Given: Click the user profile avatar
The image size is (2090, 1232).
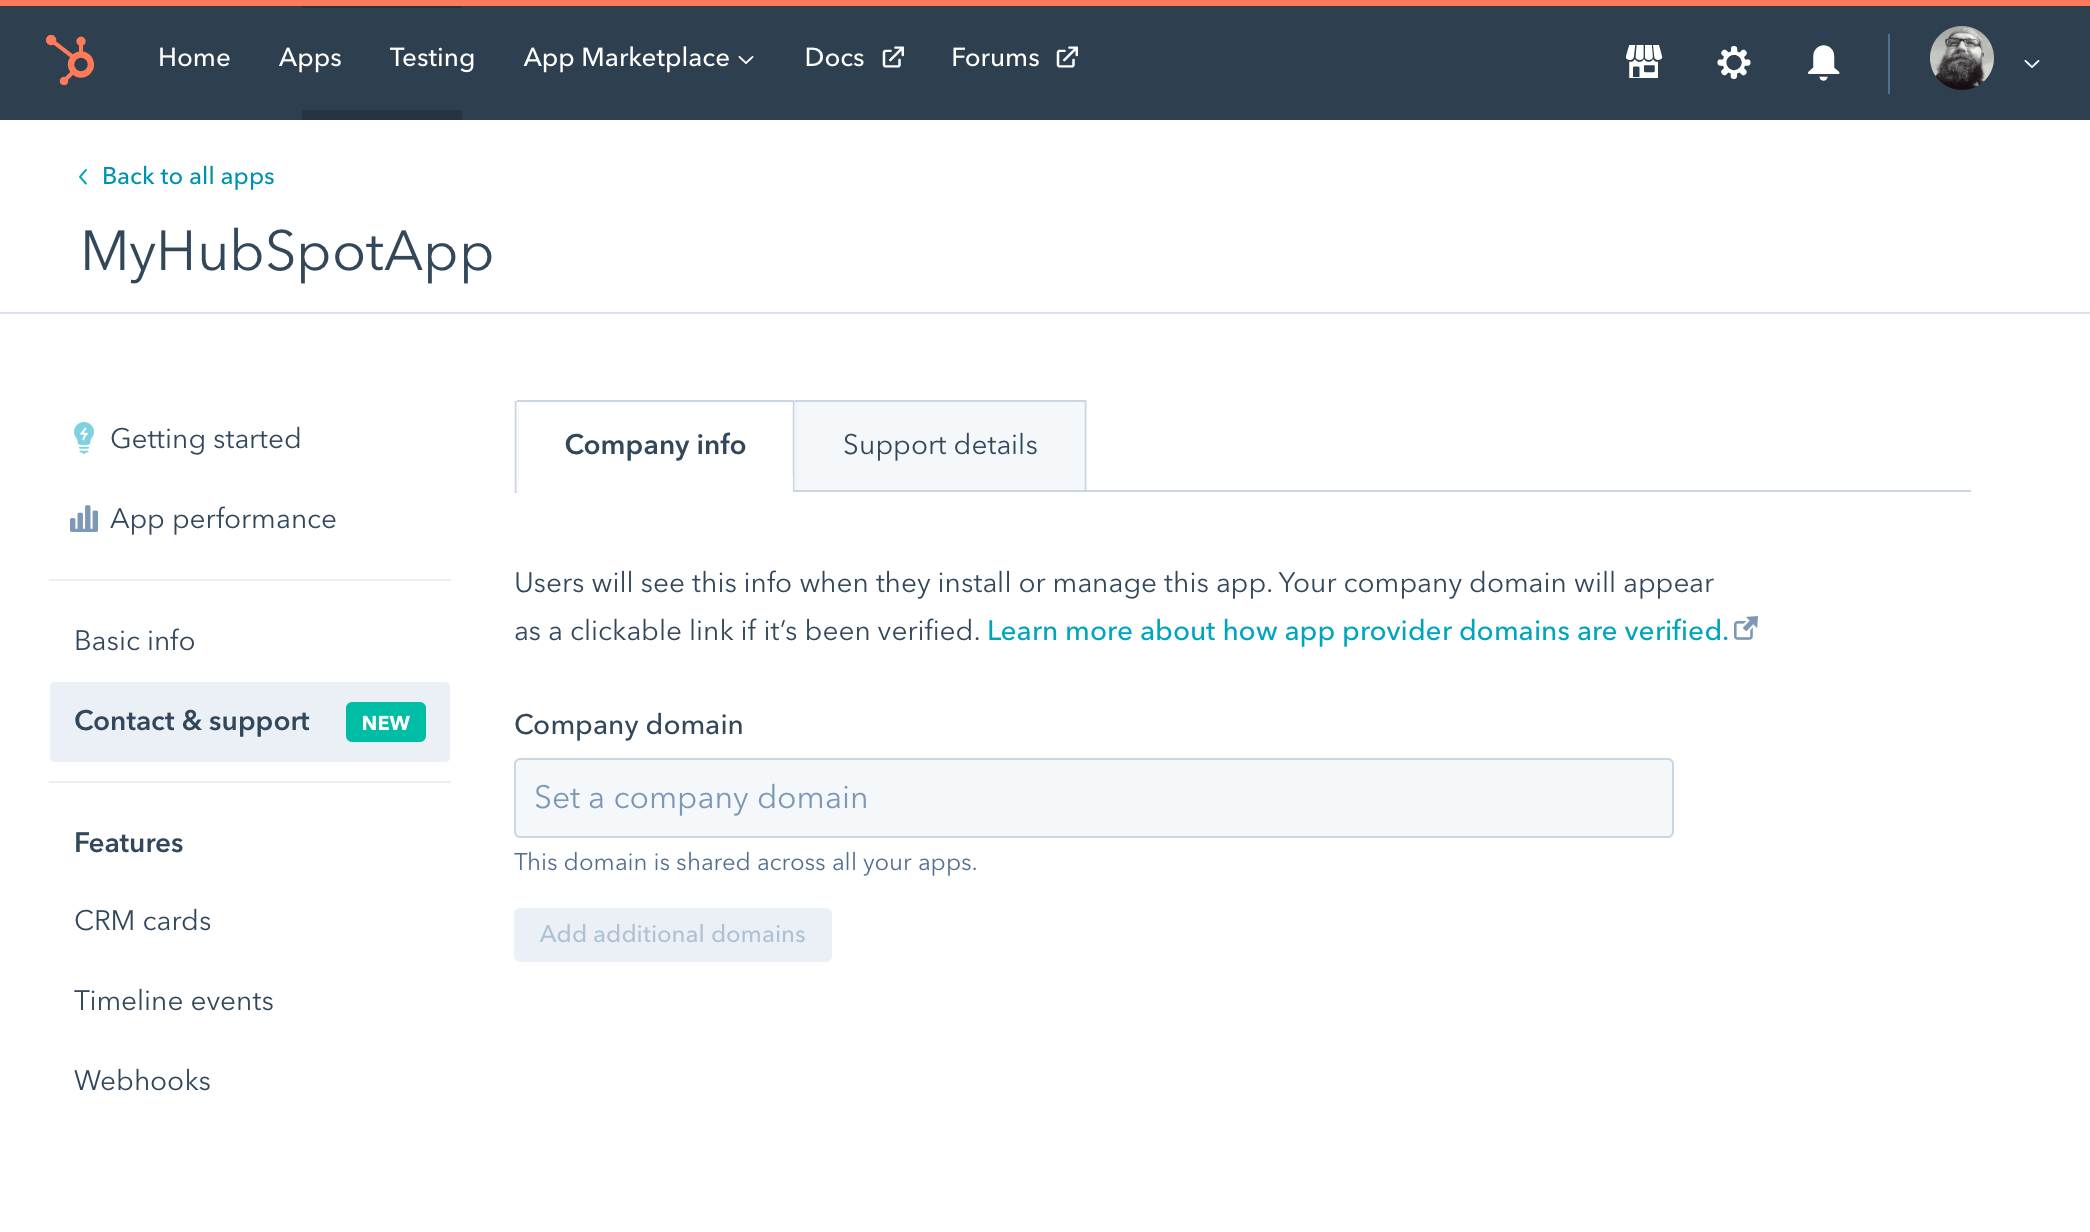Looking at the screenshot, I should [x=1961, y=58].
